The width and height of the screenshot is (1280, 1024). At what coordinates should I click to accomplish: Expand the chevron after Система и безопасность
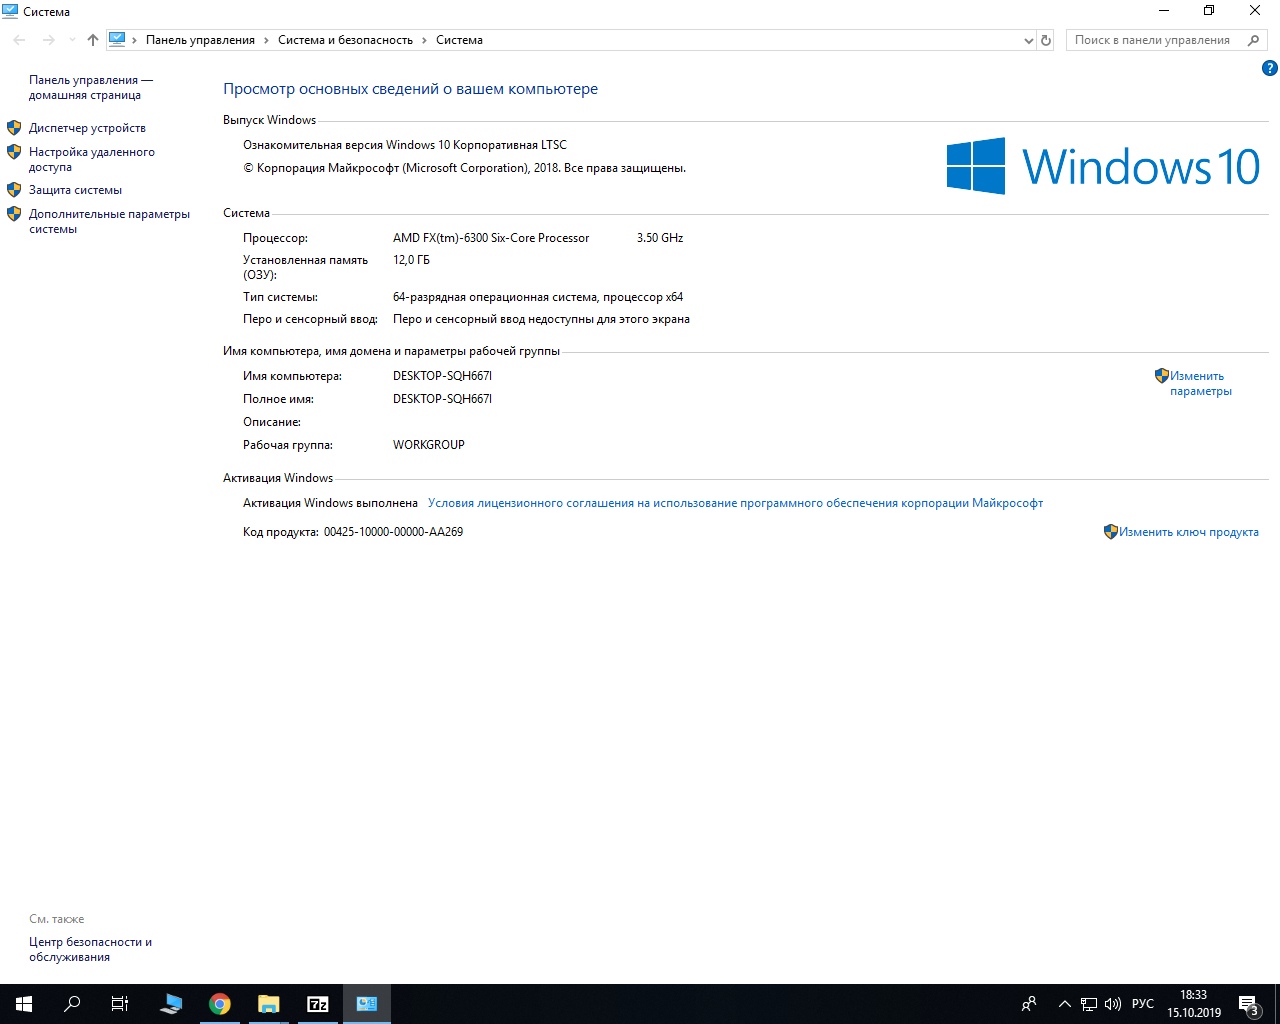pyautogui.click(x=424, y=40)
